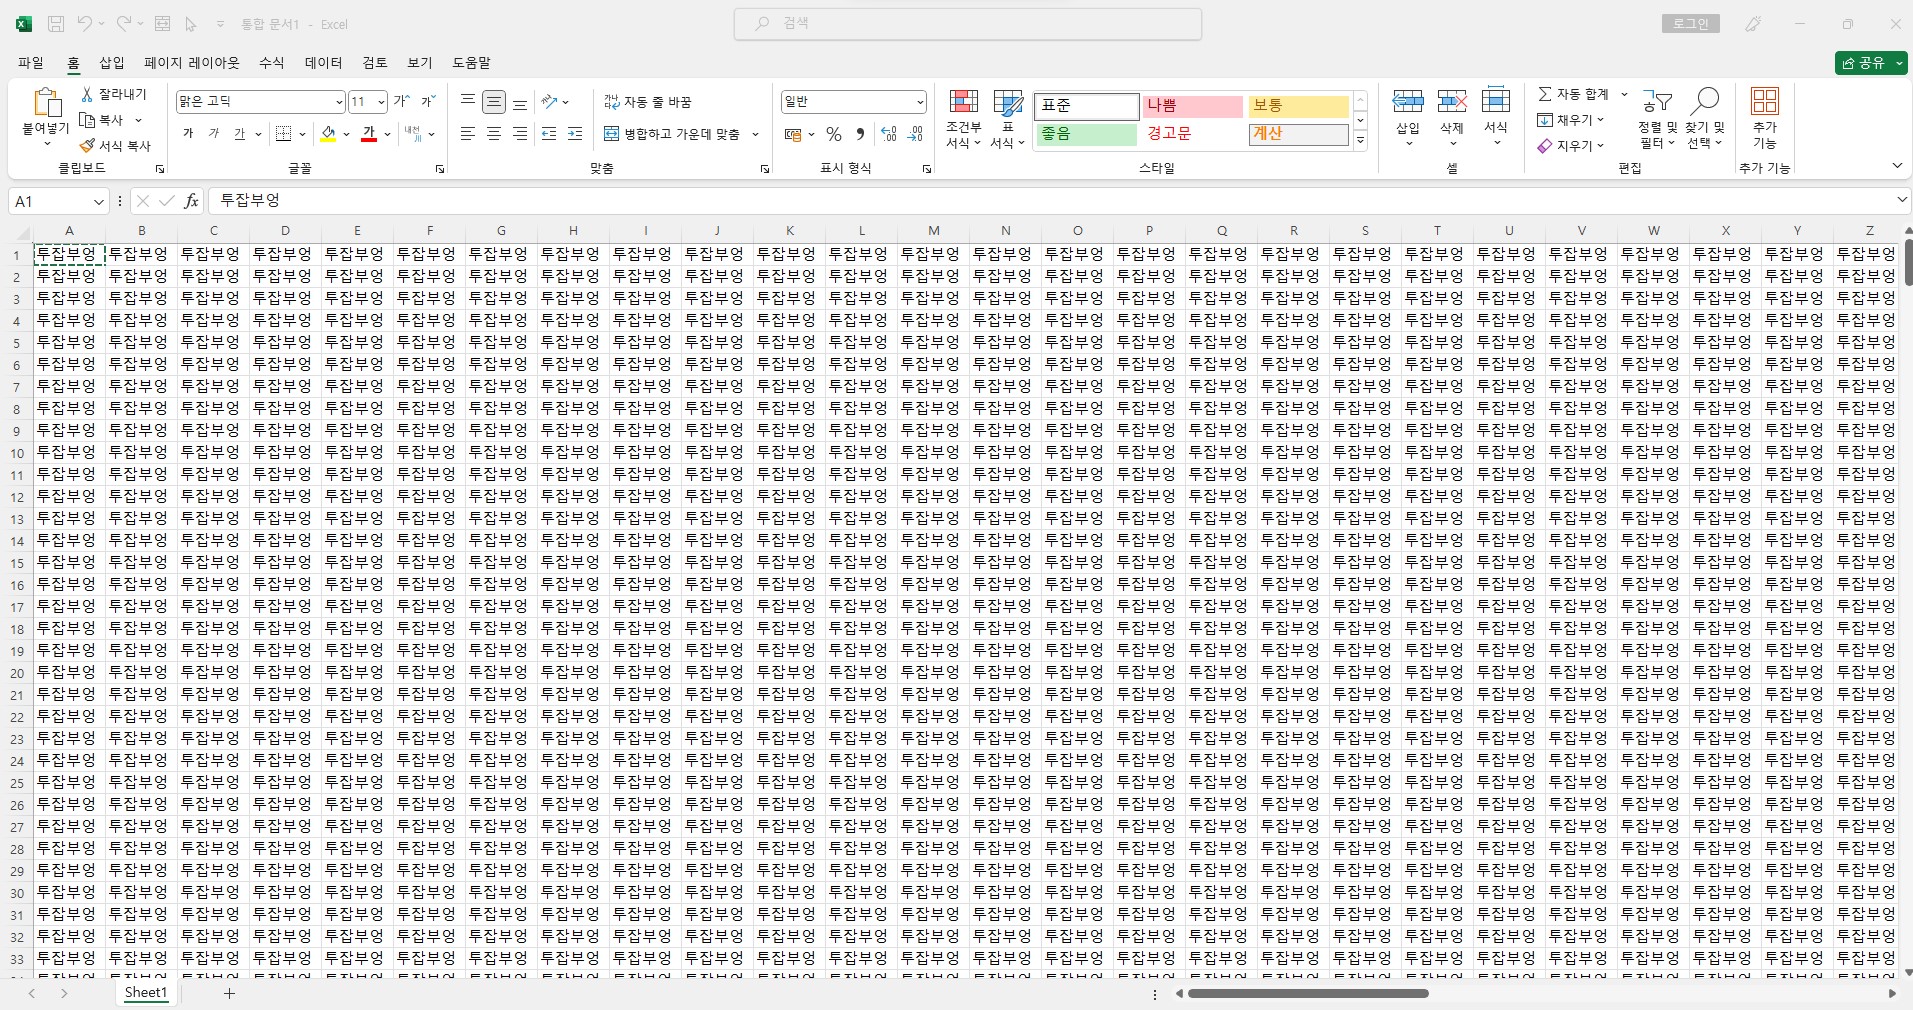Screen dimensions: 1913x1010
Task: Click the text orientation icon
Action: [x=549, y=101]
